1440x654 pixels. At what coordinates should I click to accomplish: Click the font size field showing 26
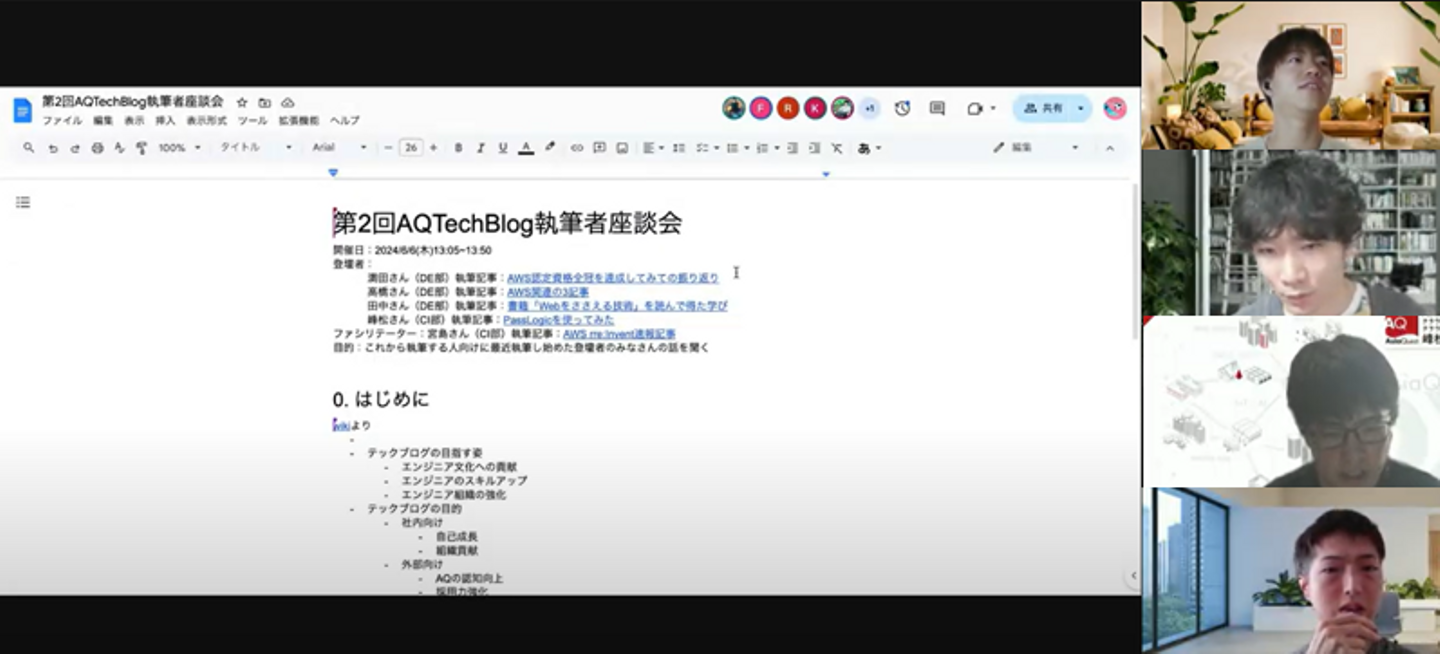coord(411,148)
